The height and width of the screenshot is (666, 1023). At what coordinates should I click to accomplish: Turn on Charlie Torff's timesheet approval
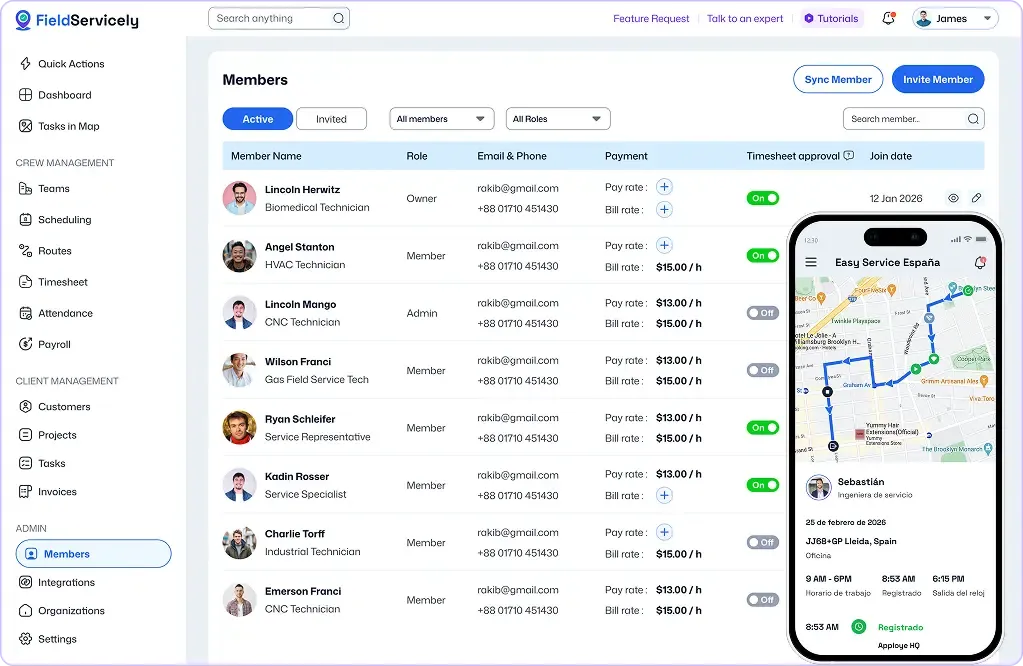pyautogui.click(x=762, y=541)
